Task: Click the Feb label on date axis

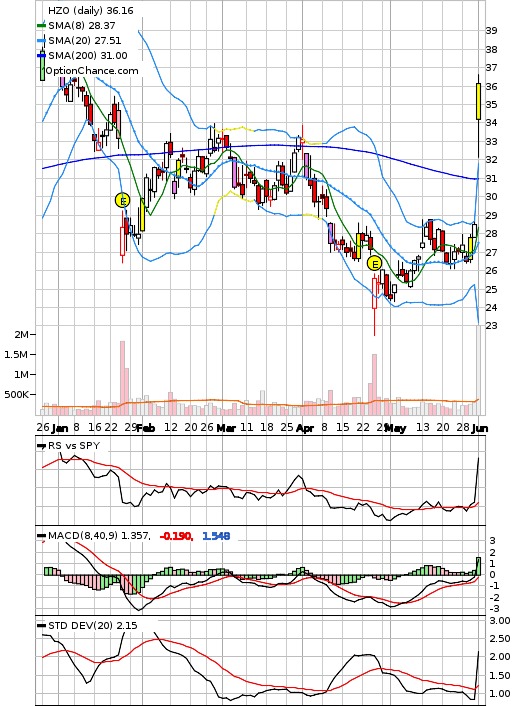Action: click(x=146, y=428)
